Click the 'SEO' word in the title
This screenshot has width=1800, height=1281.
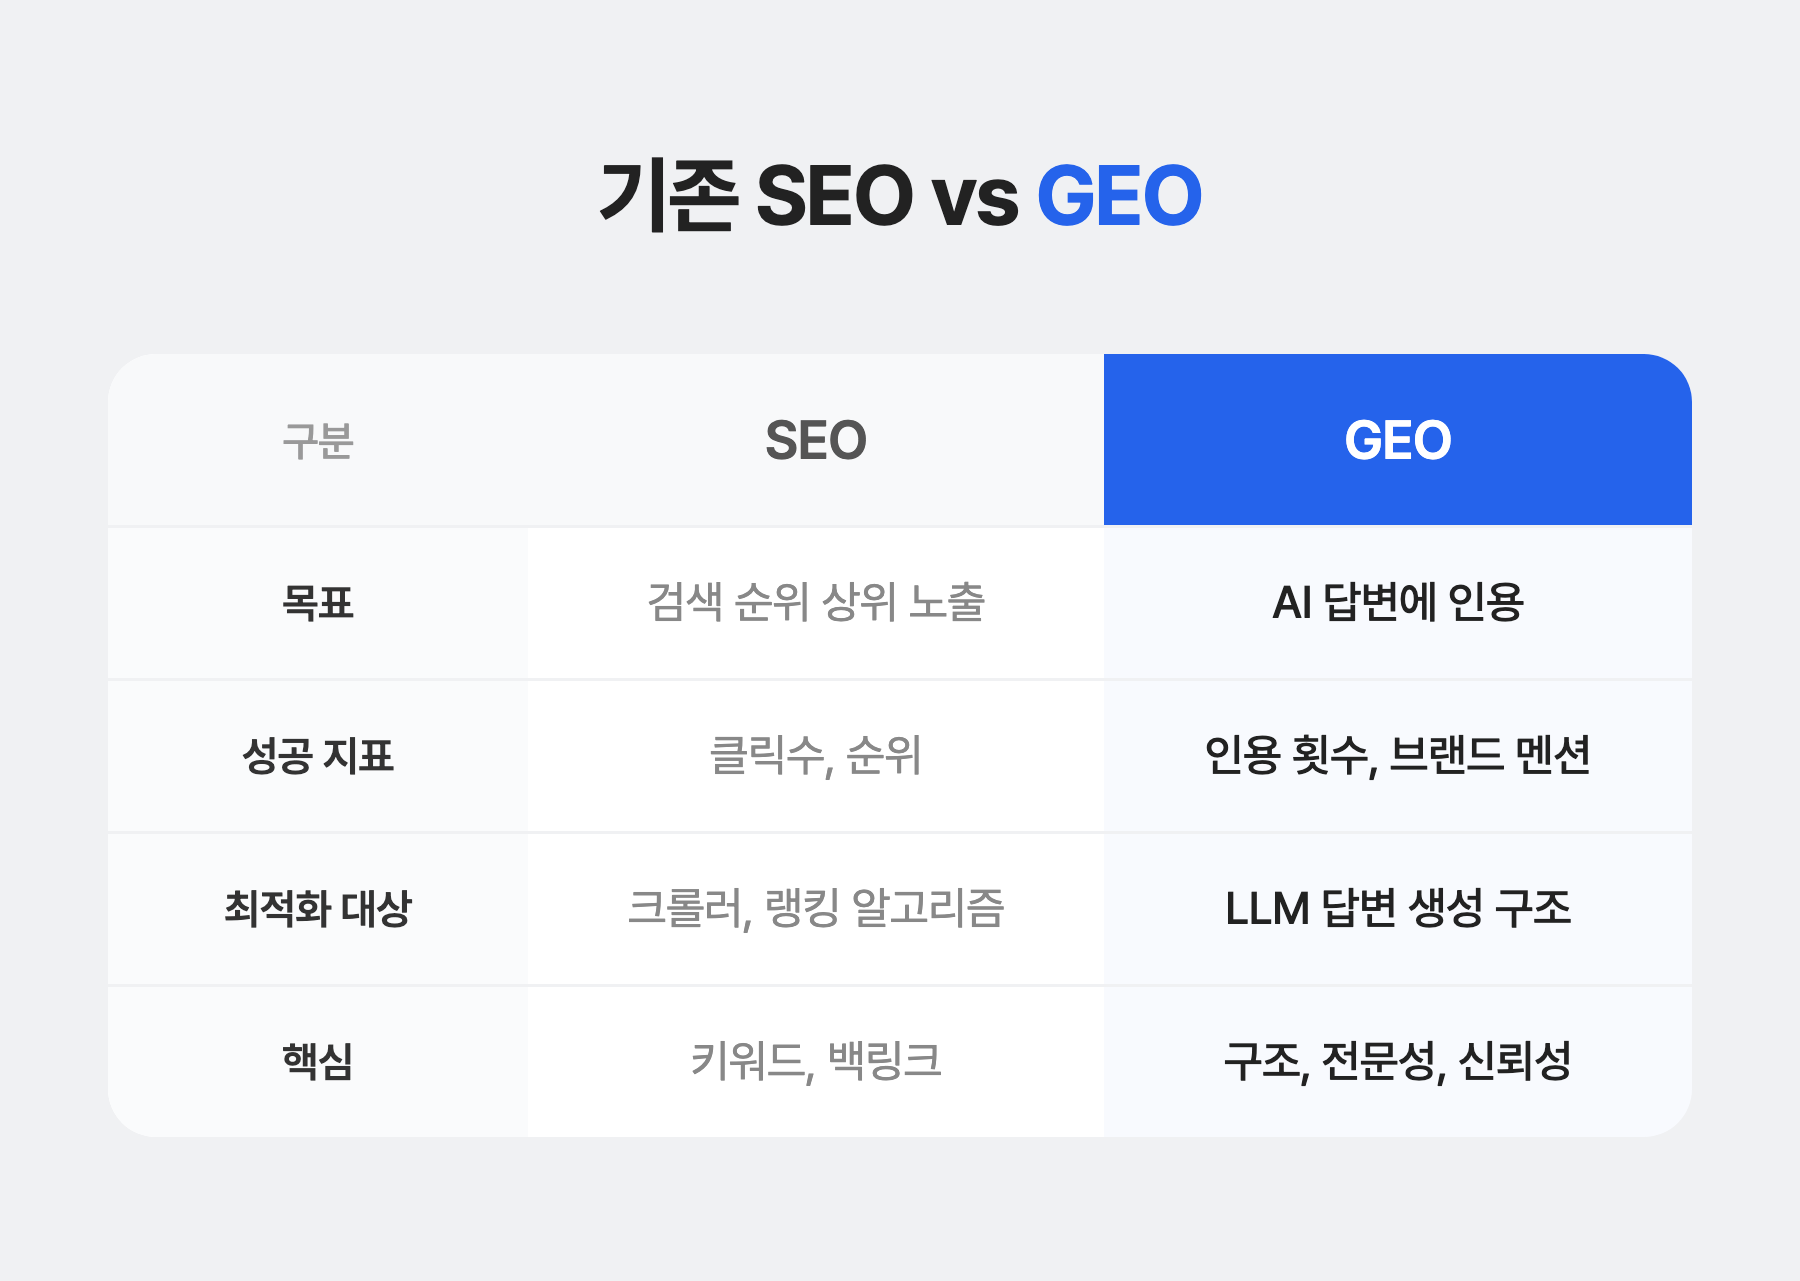click(834, 196)
